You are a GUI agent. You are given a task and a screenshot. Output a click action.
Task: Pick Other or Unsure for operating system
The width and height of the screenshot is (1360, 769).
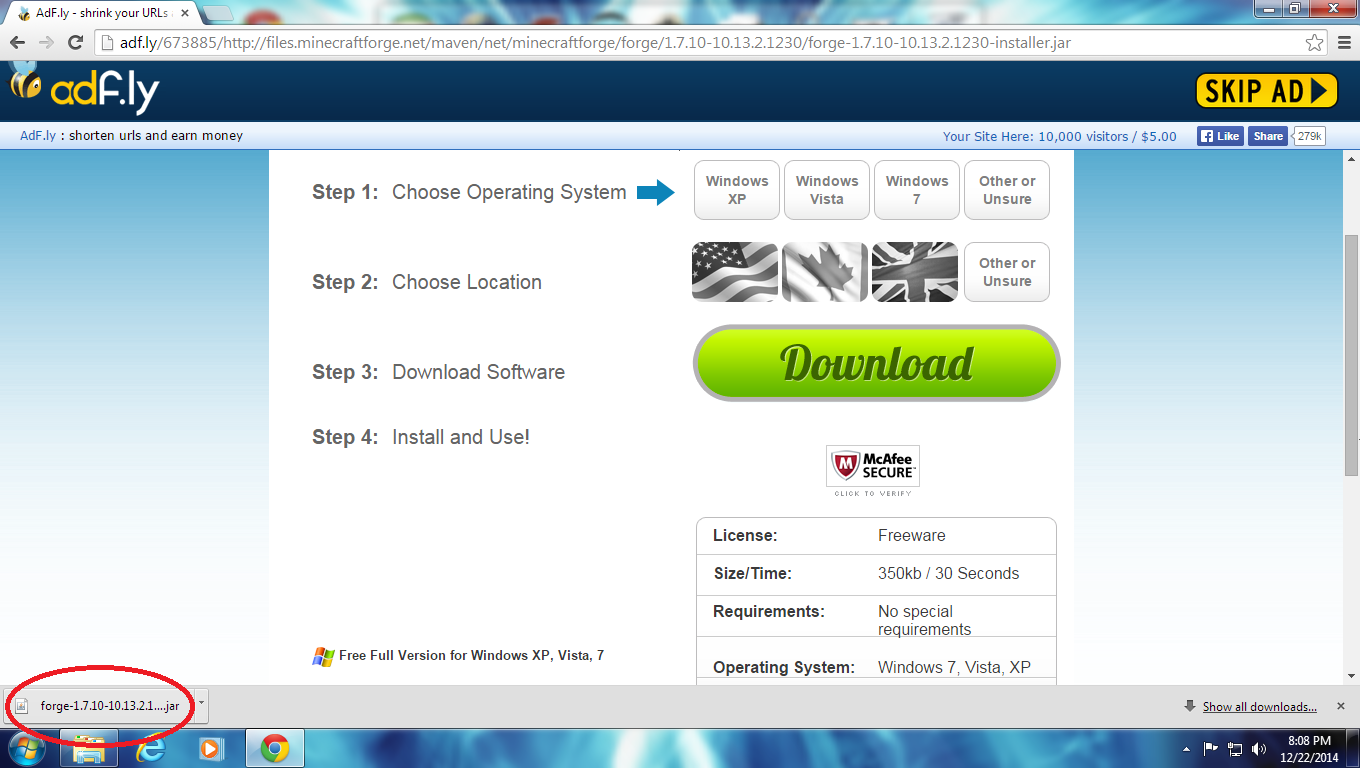tap(1007, 190)
